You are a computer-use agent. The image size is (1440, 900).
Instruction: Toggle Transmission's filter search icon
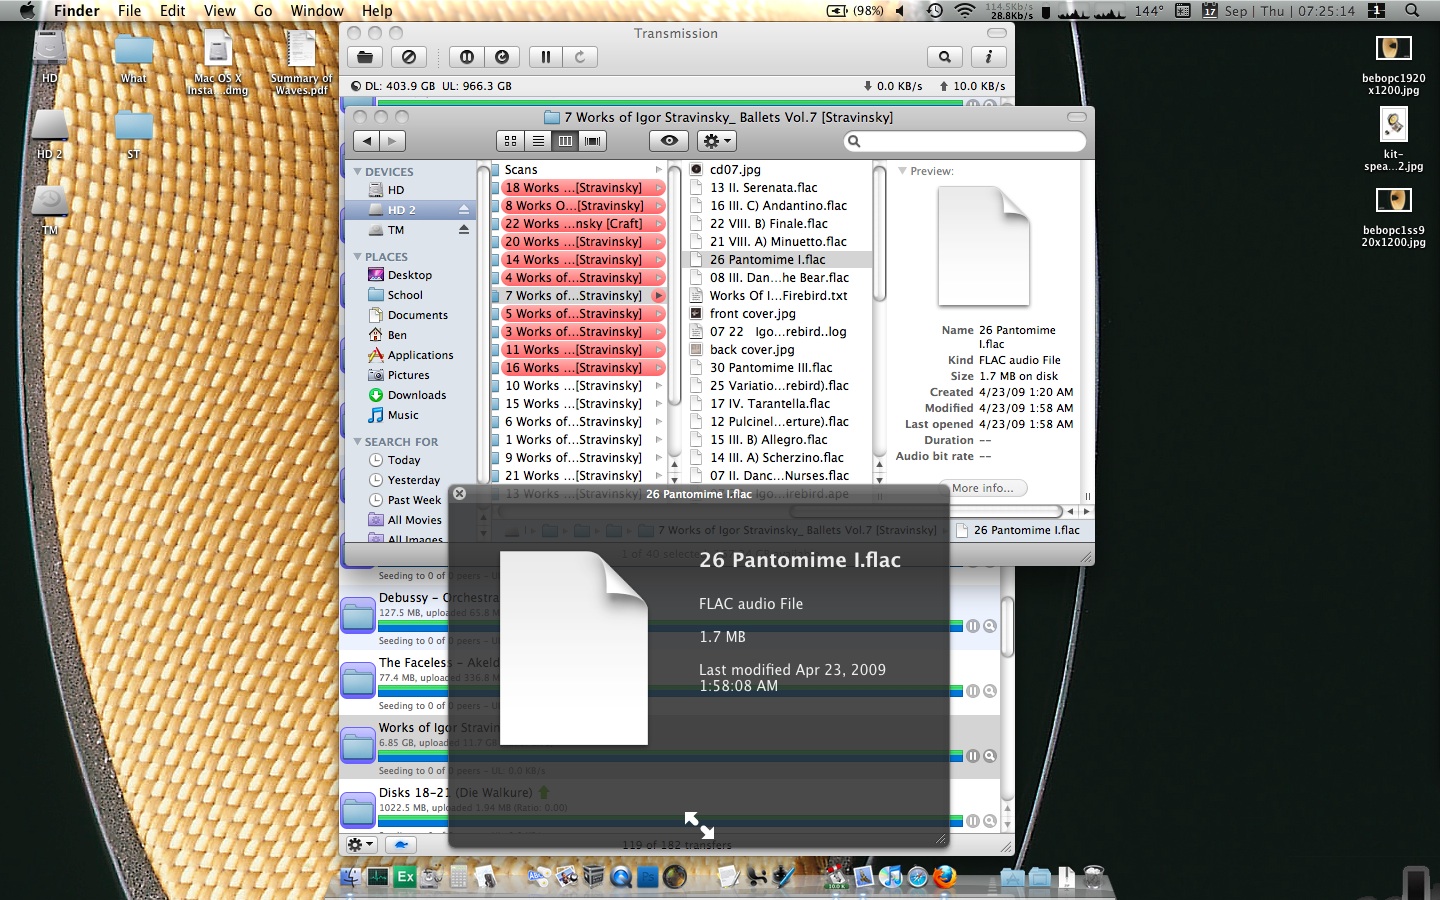(944, 57)
